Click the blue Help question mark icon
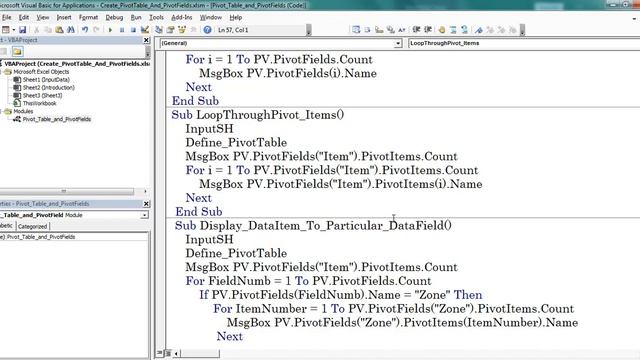 [207, 30]
